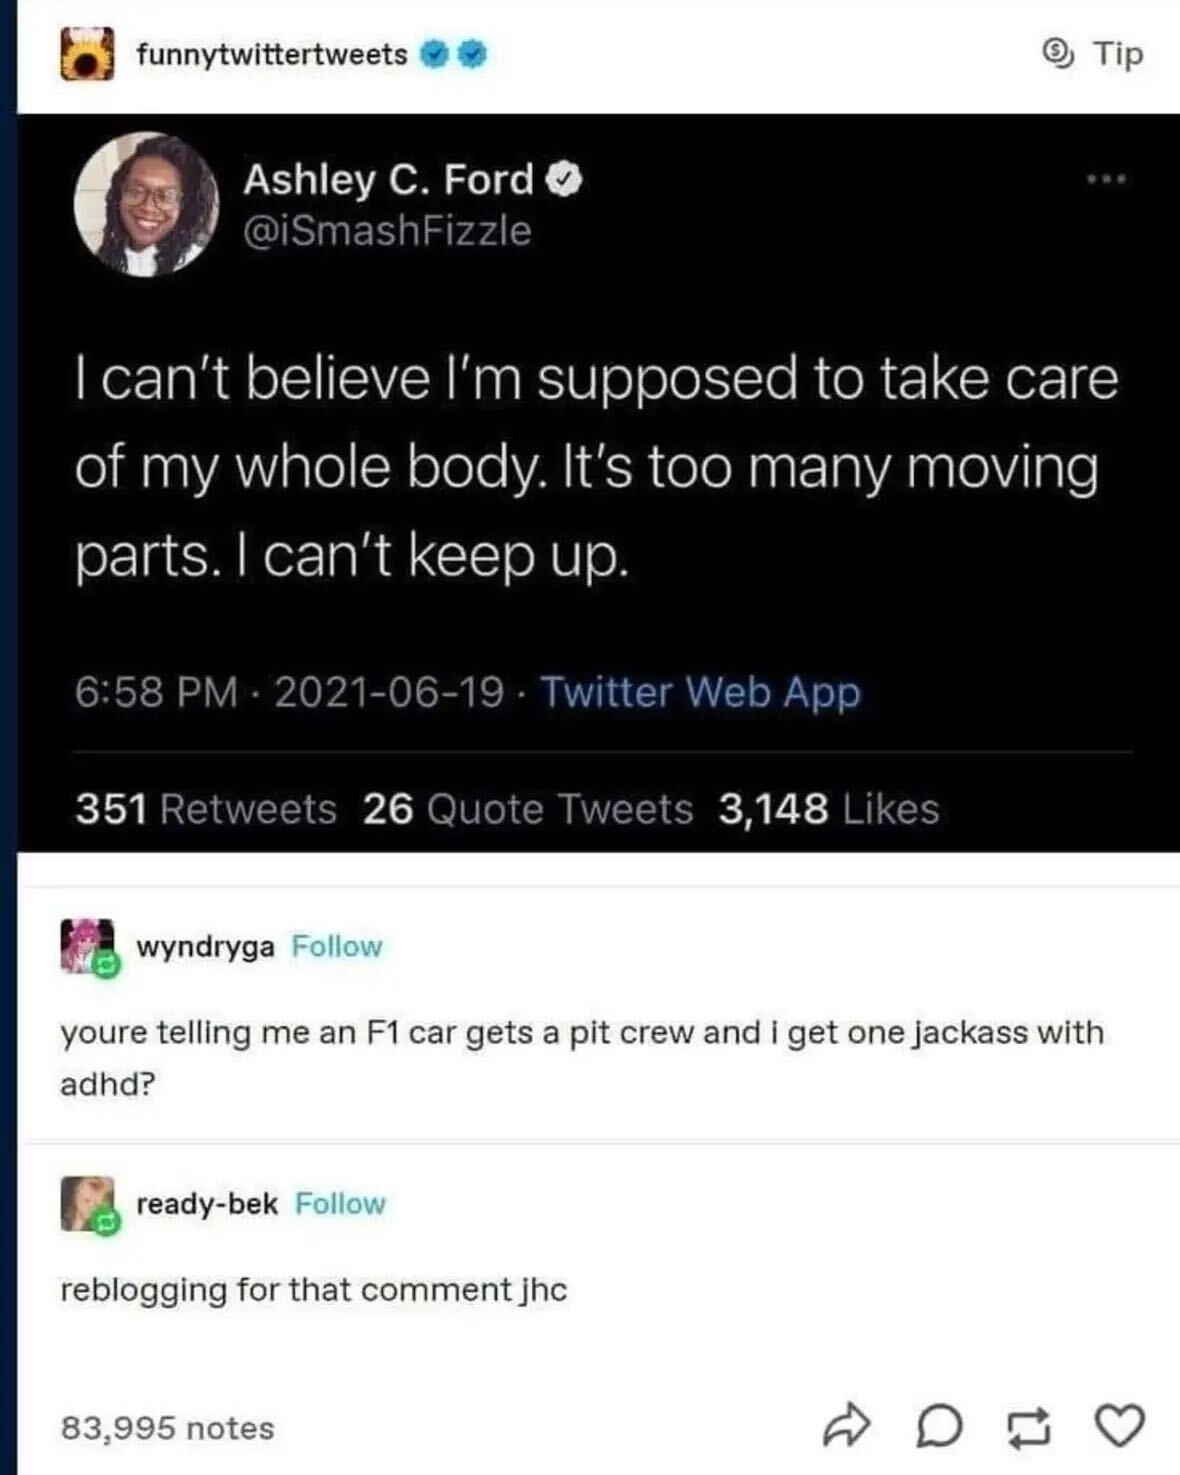This screenshot has height=1475, width=1180.
Task: View the 3,148 Likes list
Action: coord(828,809)
